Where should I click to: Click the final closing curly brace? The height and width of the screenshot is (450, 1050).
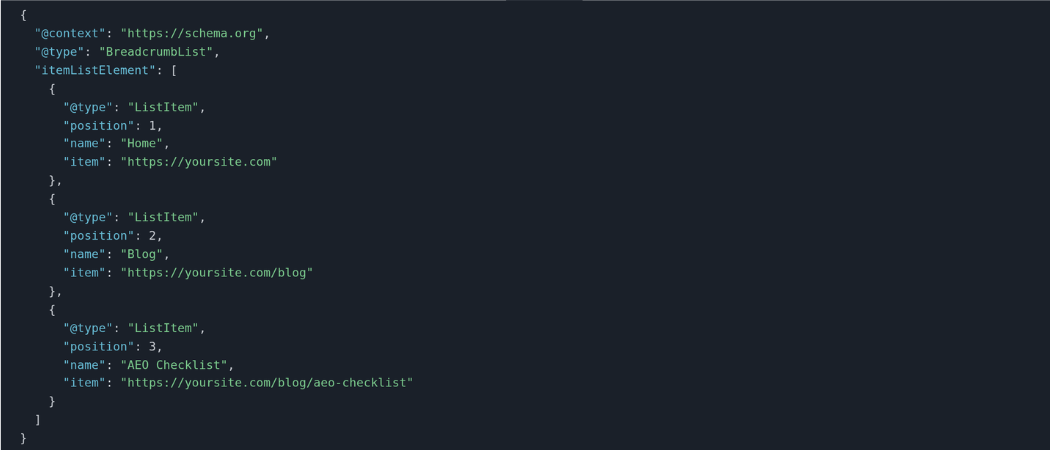coord(24,438)
